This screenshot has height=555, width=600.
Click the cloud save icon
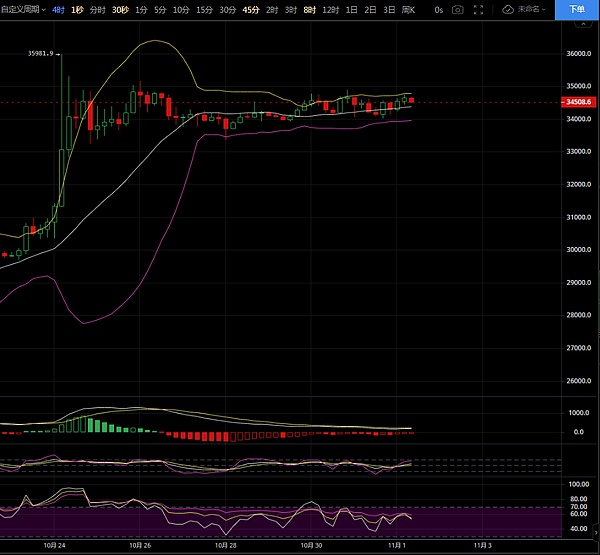508,9
